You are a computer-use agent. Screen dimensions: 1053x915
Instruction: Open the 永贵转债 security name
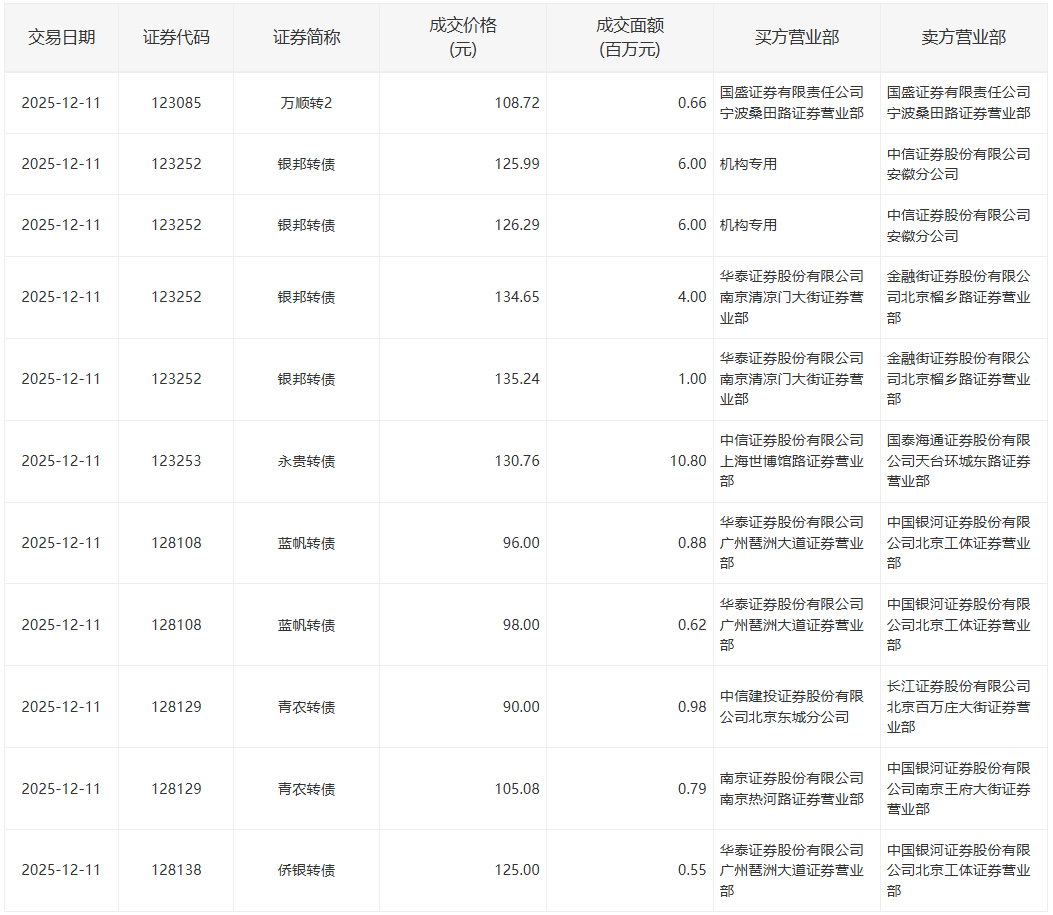click(307, 461)
